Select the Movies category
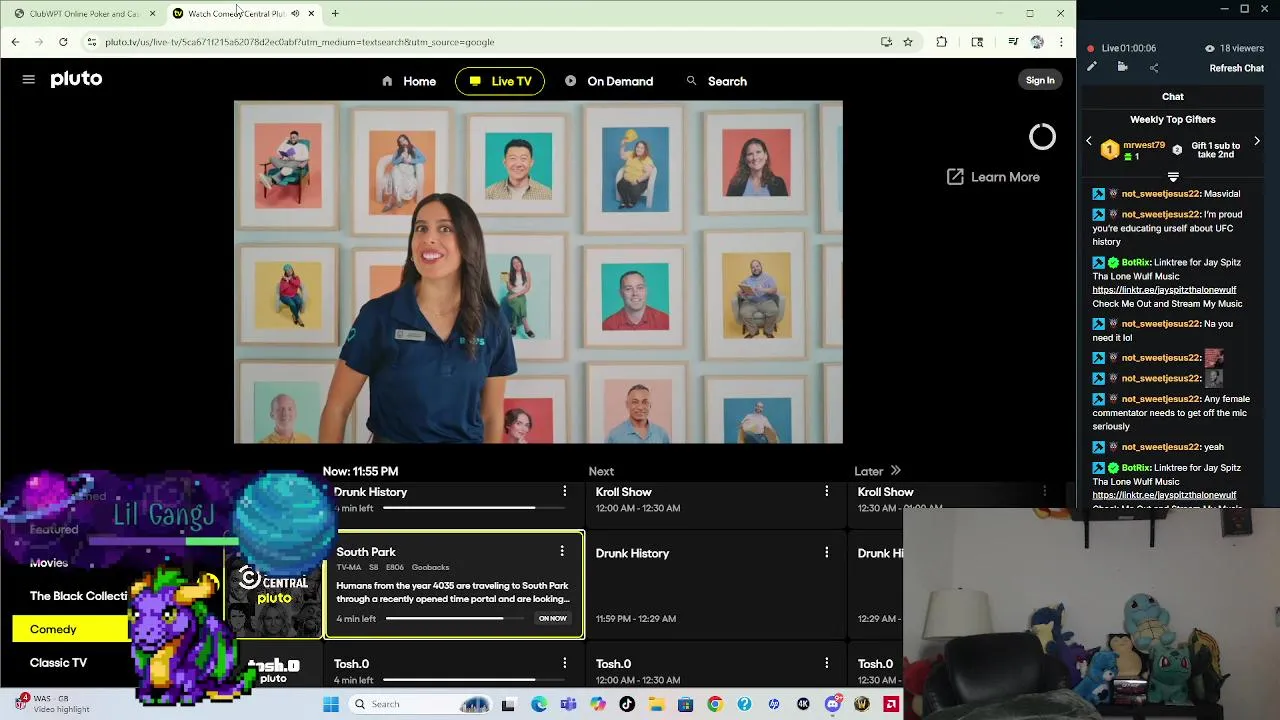This screenshot has width=1280, height=720. (49, 562)
